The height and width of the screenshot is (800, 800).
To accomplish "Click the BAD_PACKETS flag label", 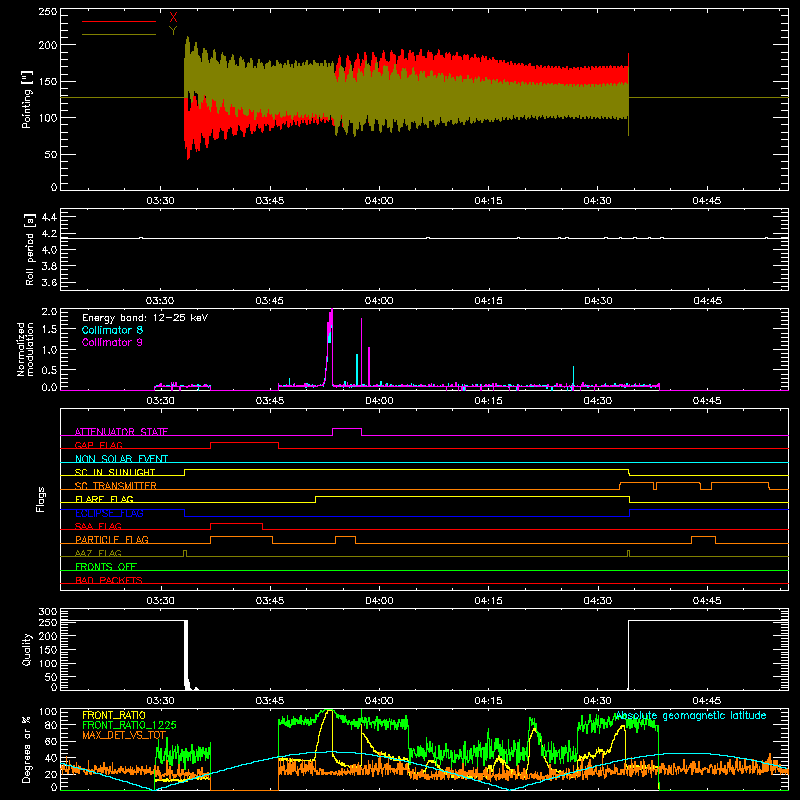I will 109,580.
